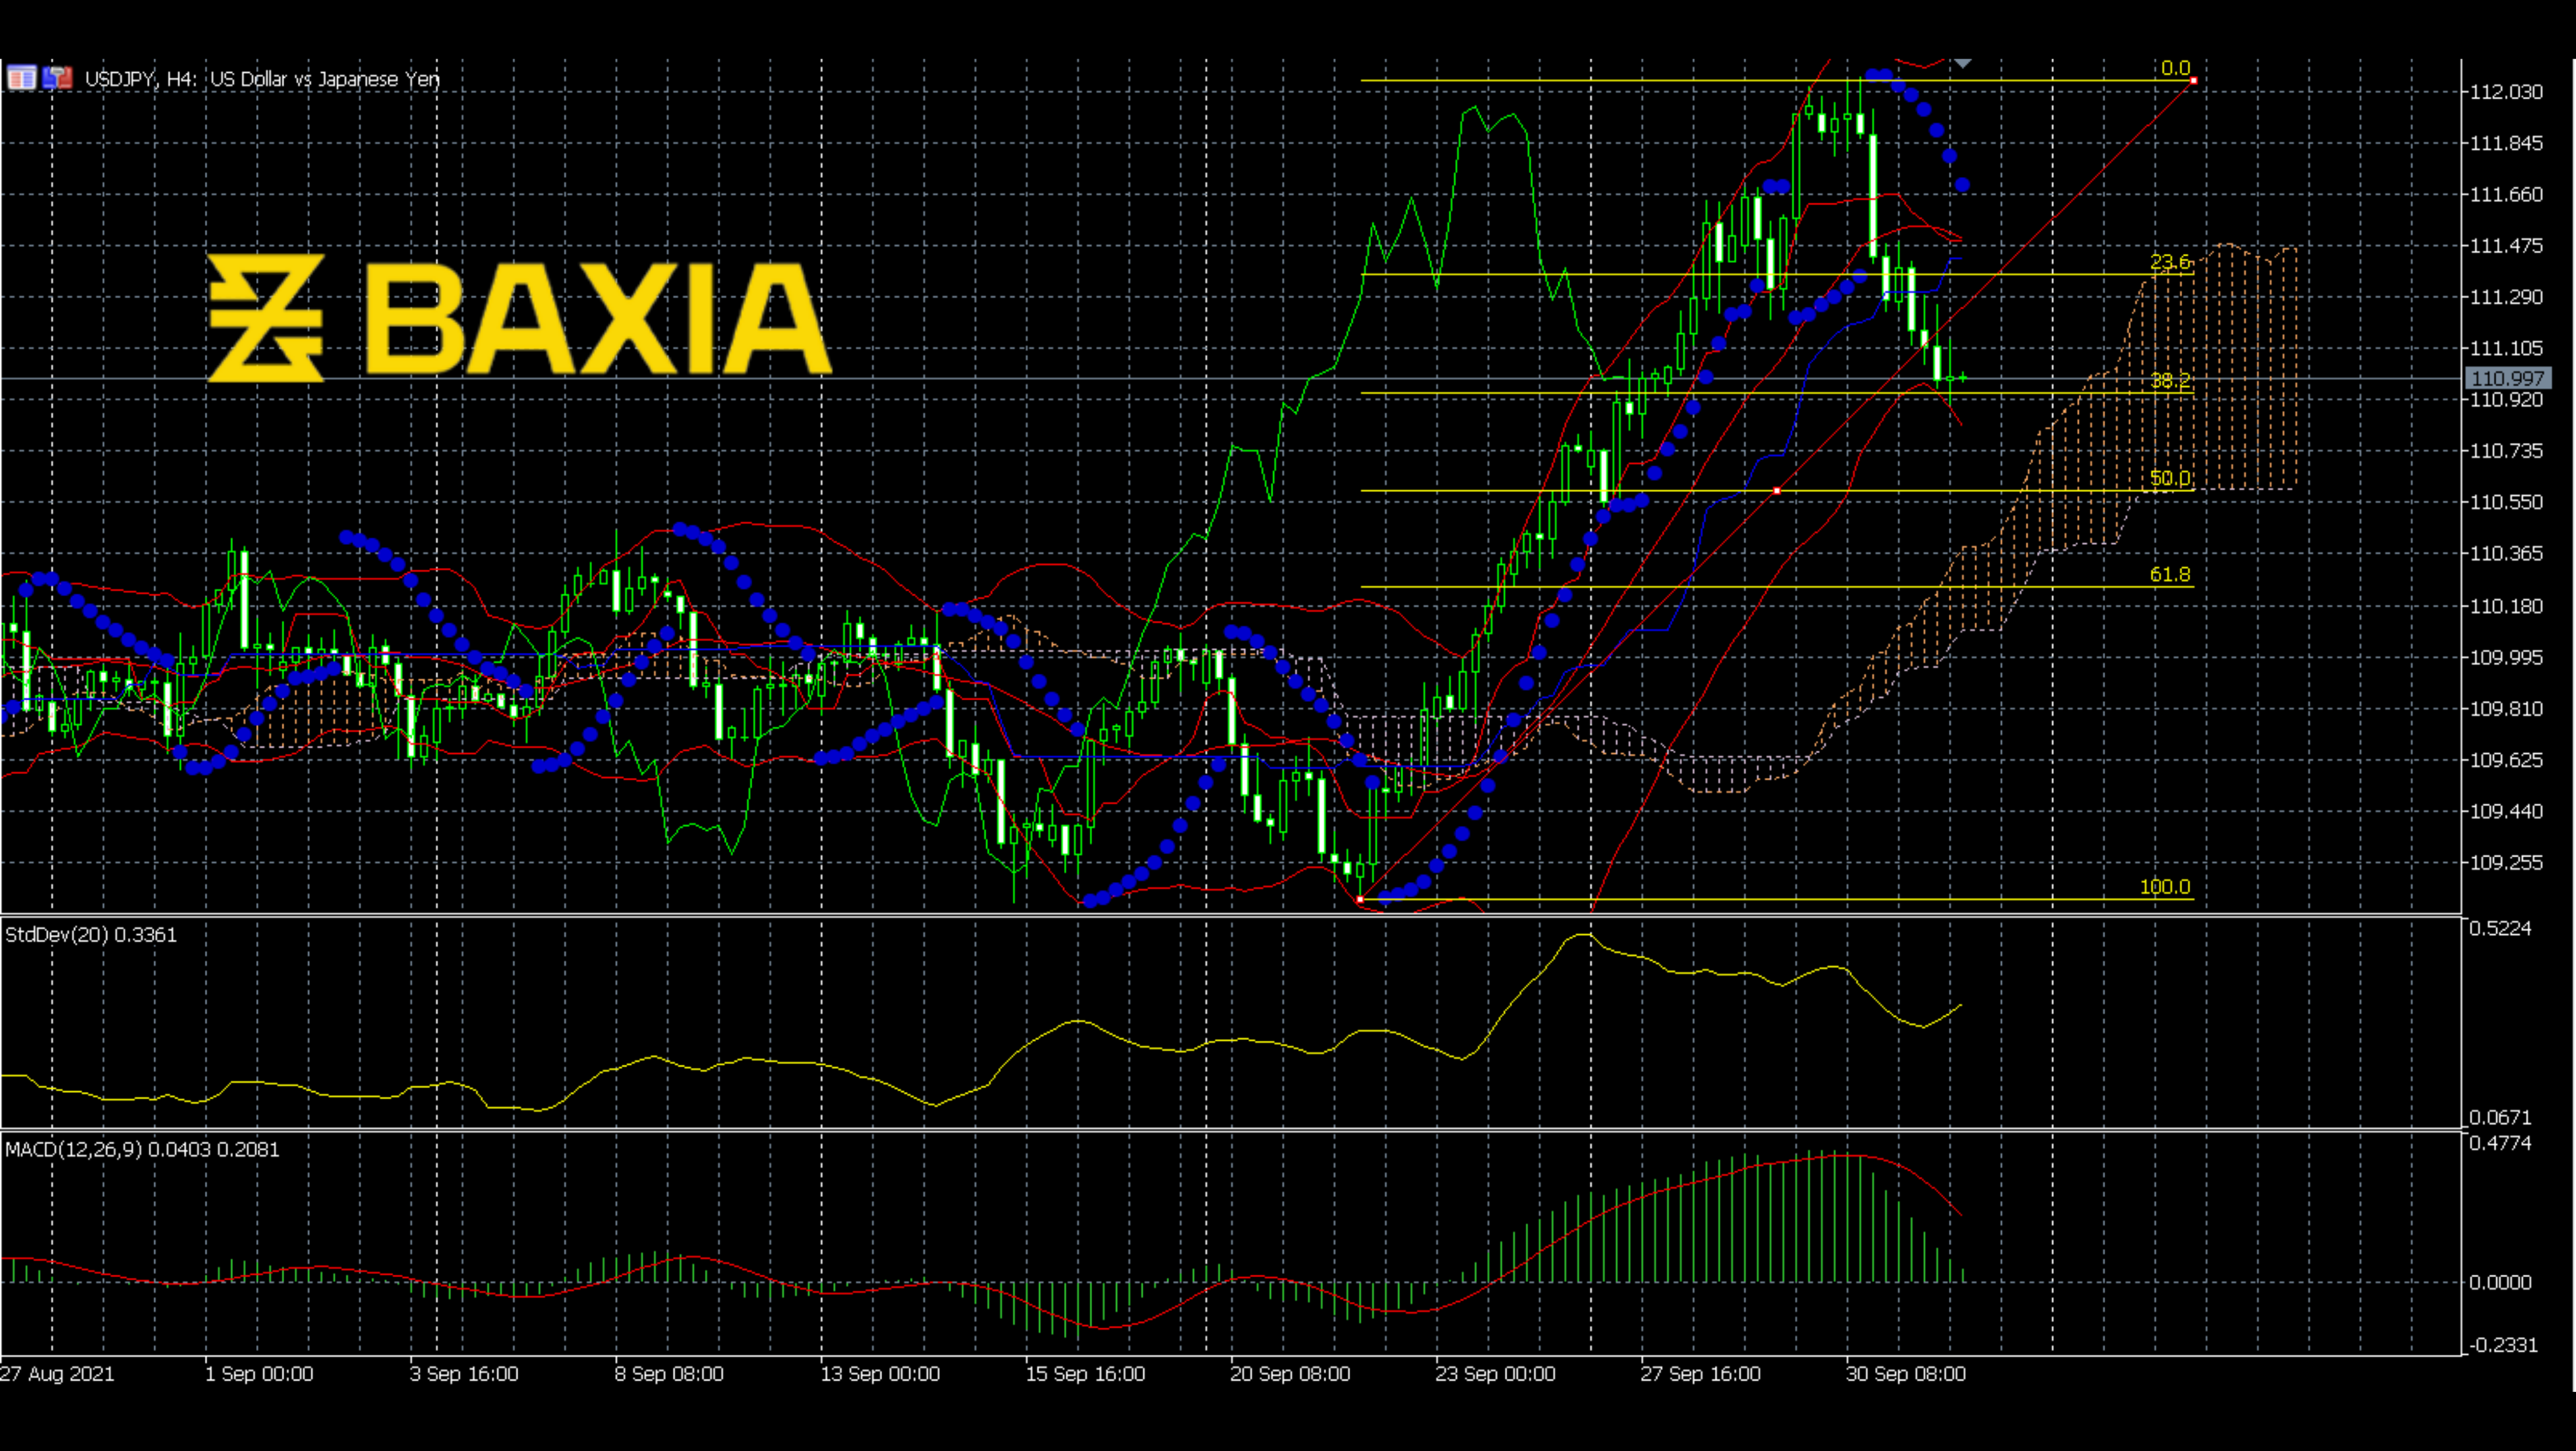Click the price scale value 111.475
This screenshot has width=2576, height=1451.
pos(2506,246)
